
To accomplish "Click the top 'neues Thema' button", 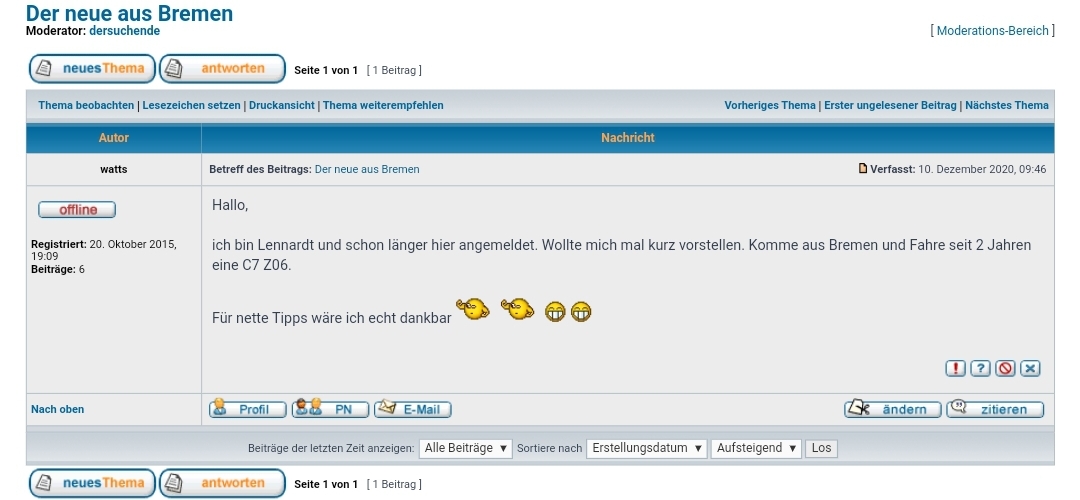I will pos(92,69).
